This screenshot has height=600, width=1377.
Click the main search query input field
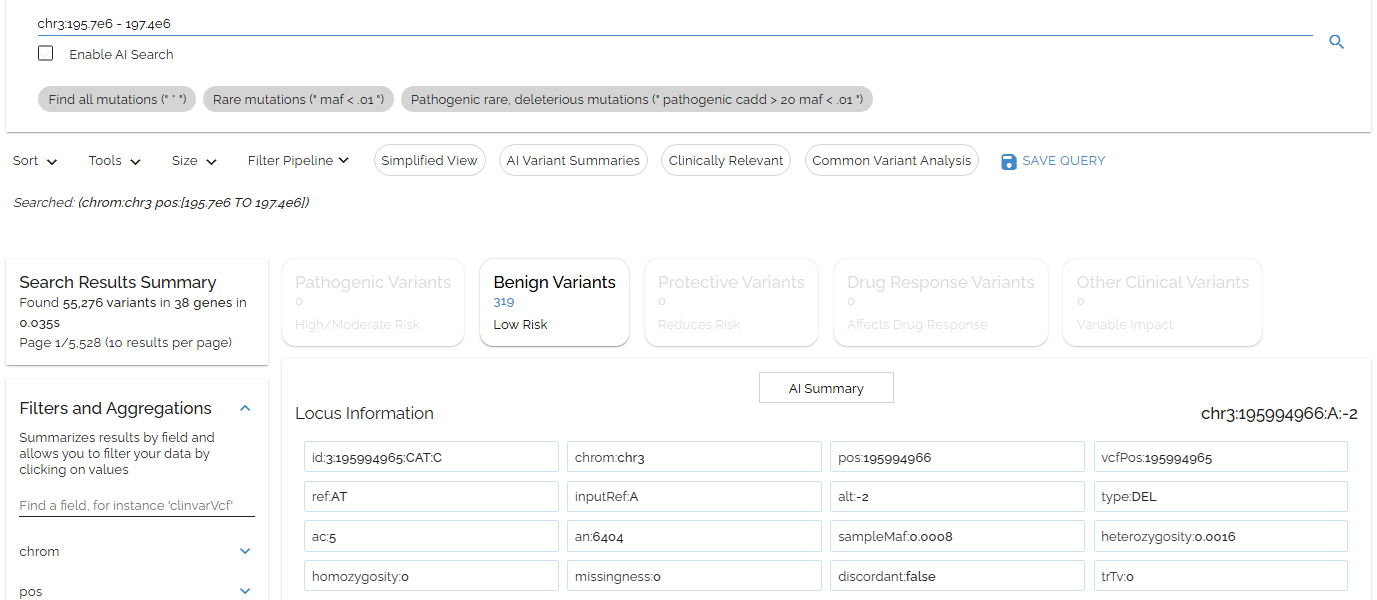click(x=670, y=23)
